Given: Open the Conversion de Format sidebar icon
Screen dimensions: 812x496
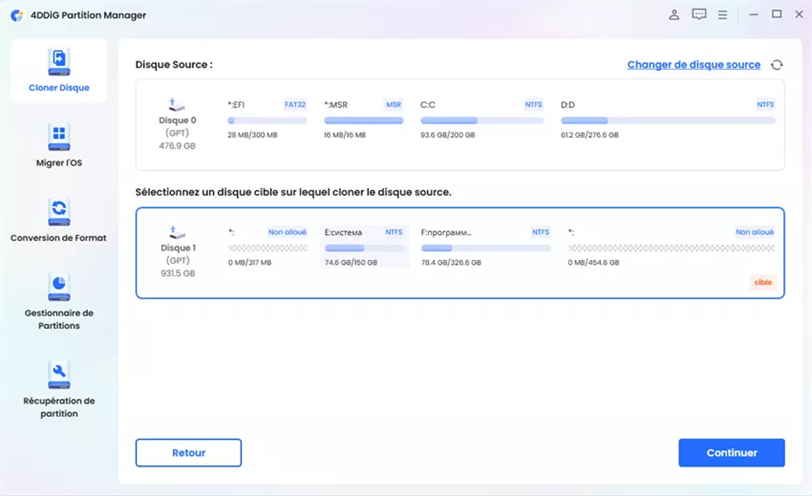Looking at the screenshot, I should 59,212.
